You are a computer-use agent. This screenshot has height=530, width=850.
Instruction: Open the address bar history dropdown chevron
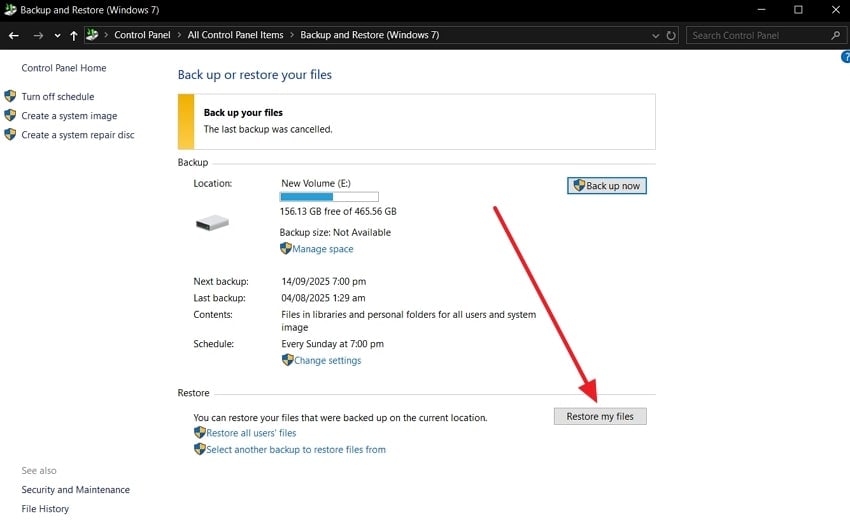(x=655, y=36)
